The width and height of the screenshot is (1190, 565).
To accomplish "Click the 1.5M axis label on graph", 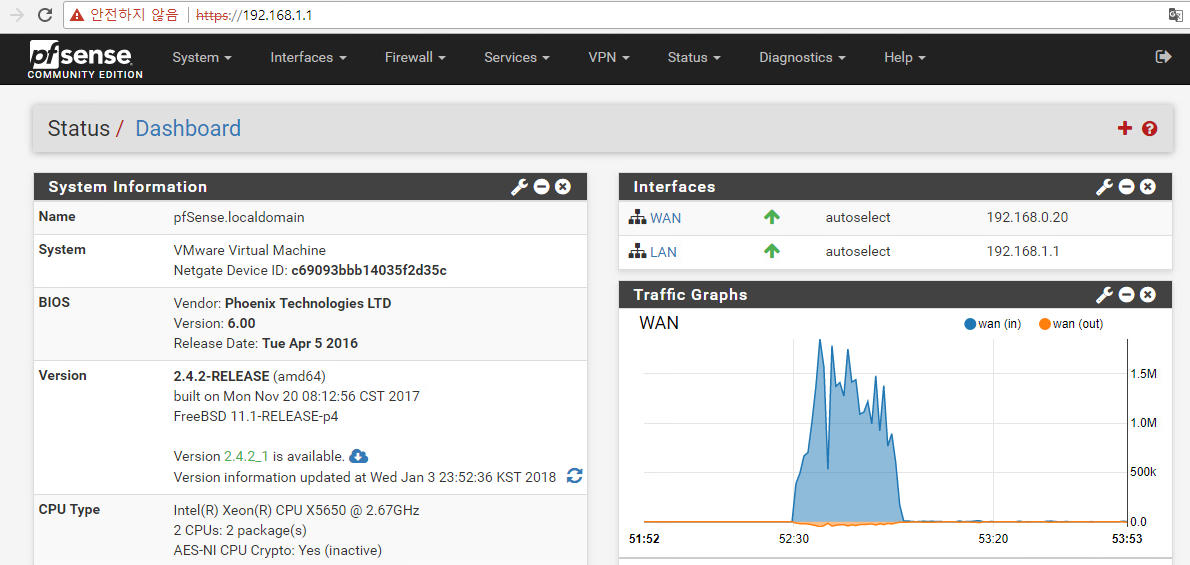I will click(1143, 374).
